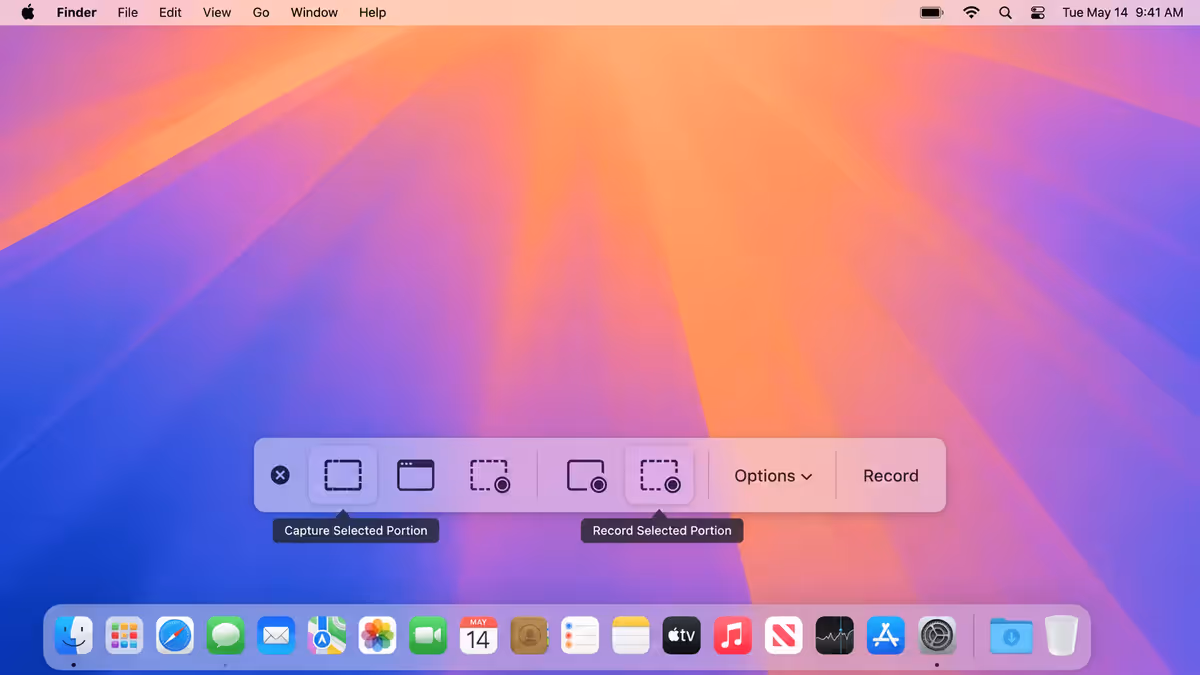The width and height of the screenshot is (1200, 675).
Task: Open Photos from the Dock
Action: pyautogui.click(x=377, y=635)
